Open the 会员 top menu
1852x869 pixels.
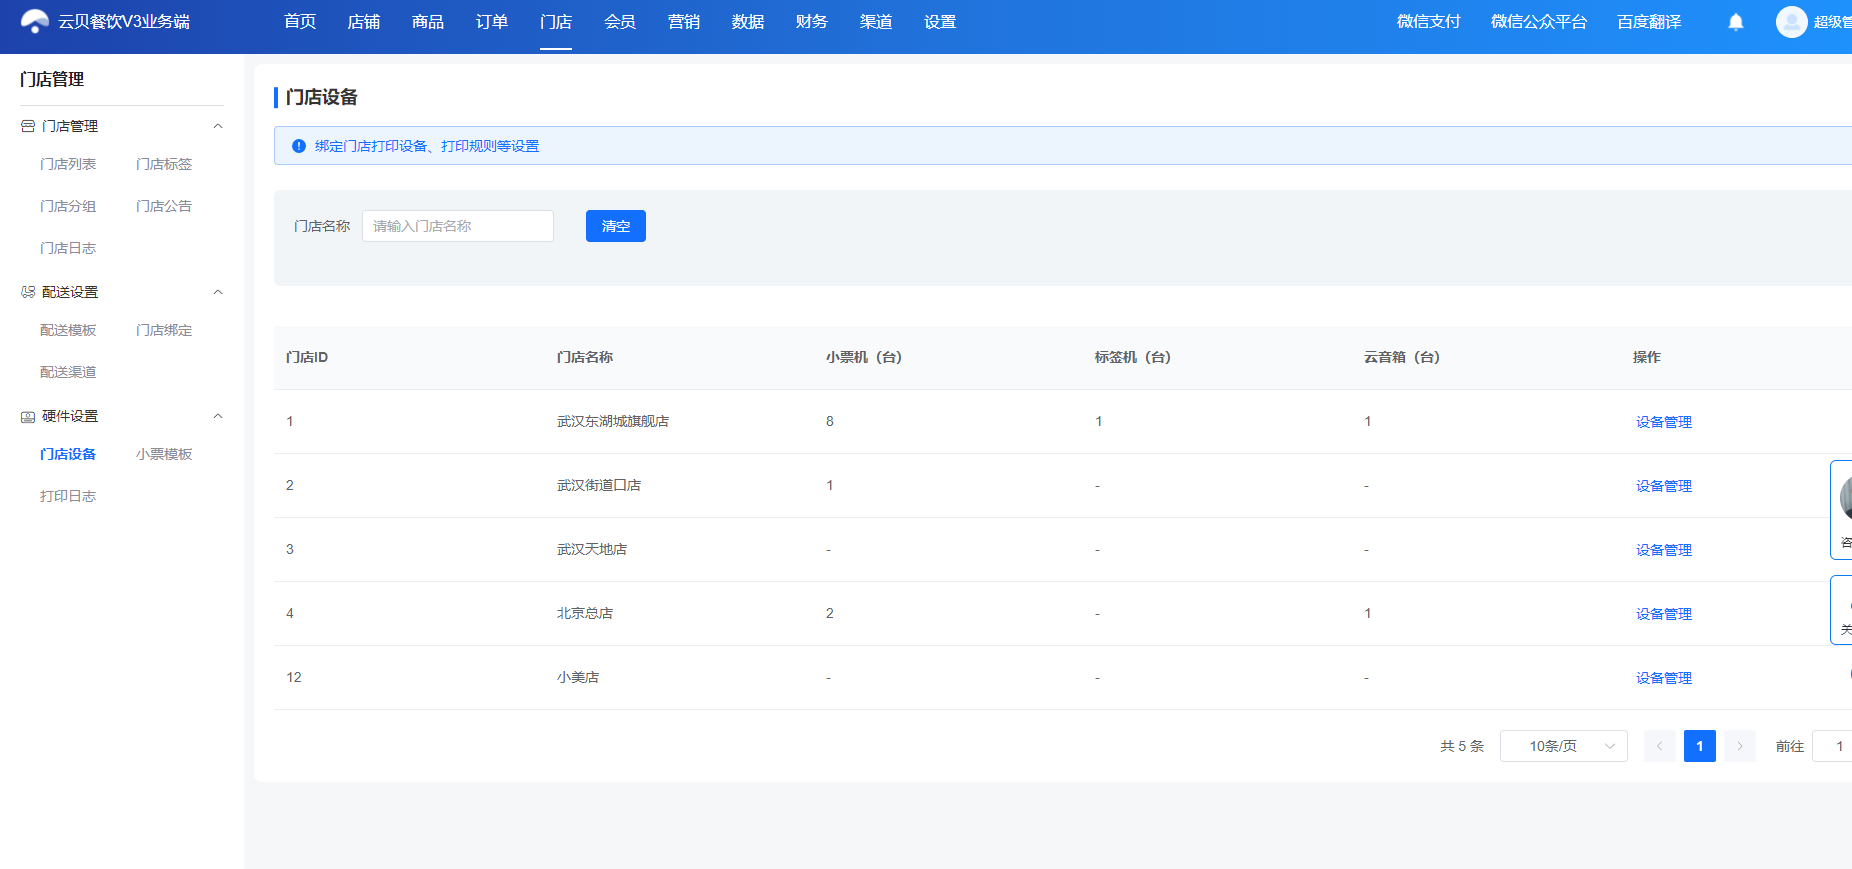[620, 22]
